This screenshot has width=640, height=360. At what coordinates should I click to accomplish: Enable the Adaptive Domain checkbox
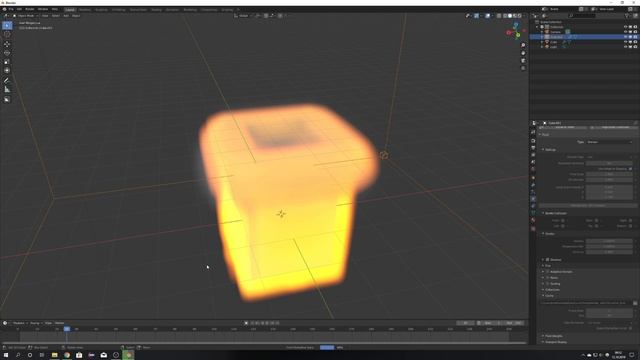[548, 272]
